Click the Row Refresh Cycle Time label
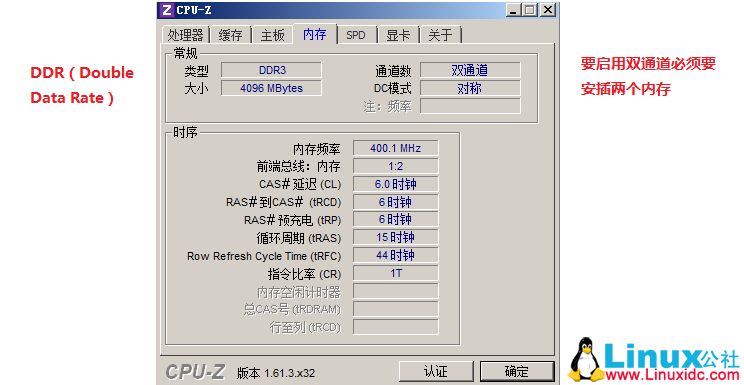This screenshot has height=385, width=744. point(264,256)
